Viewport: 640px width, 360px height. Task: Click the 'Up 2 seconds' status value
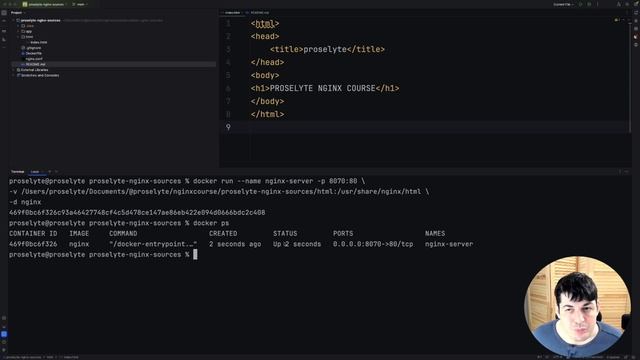click(x=297, y=244)
